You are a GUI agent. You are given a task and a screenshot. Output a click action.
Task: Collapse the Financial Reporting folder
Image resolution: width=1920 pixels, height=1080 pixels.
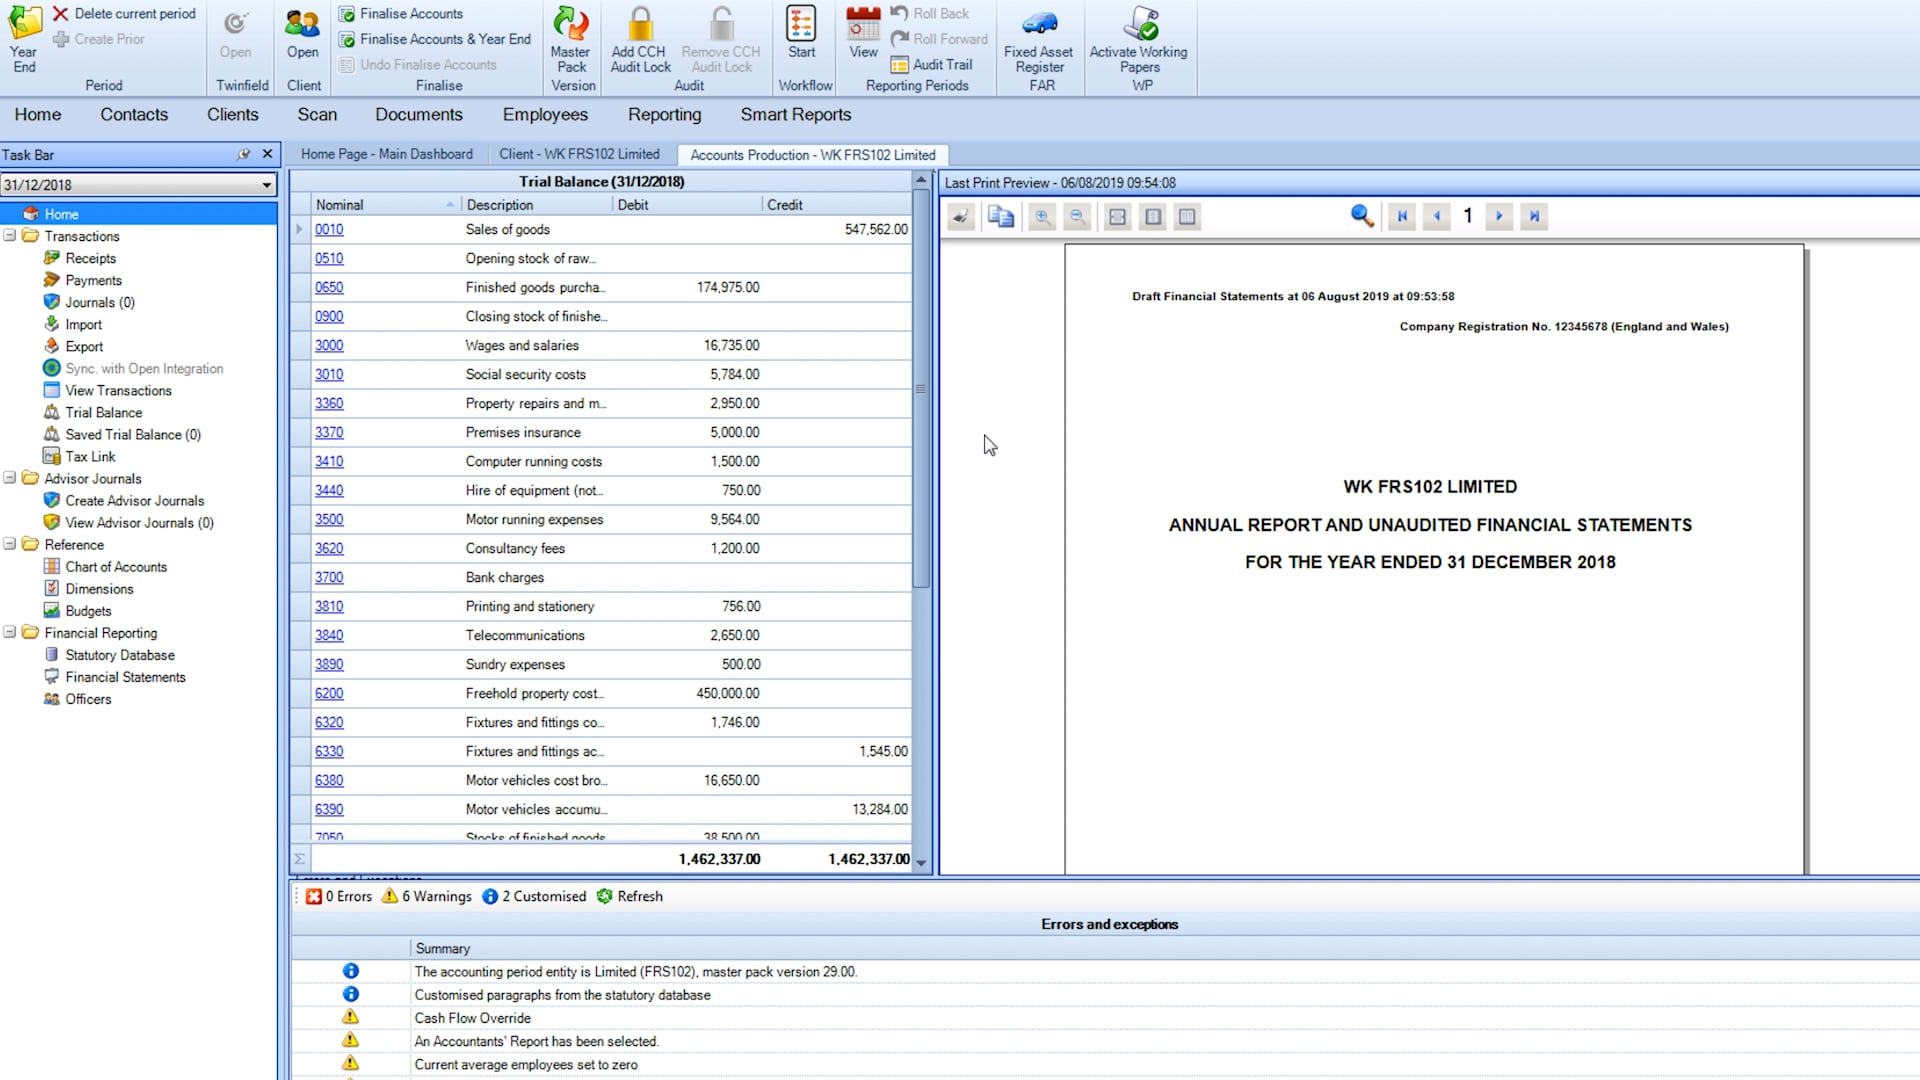point(10,632)
